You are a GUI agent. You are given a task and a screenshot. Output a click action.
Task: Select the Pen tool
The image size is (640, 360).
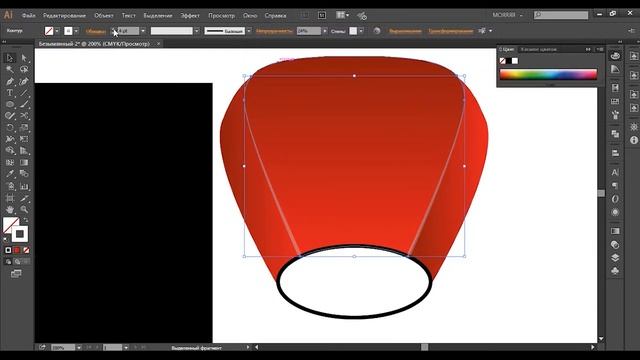click(x=10, y=81)
